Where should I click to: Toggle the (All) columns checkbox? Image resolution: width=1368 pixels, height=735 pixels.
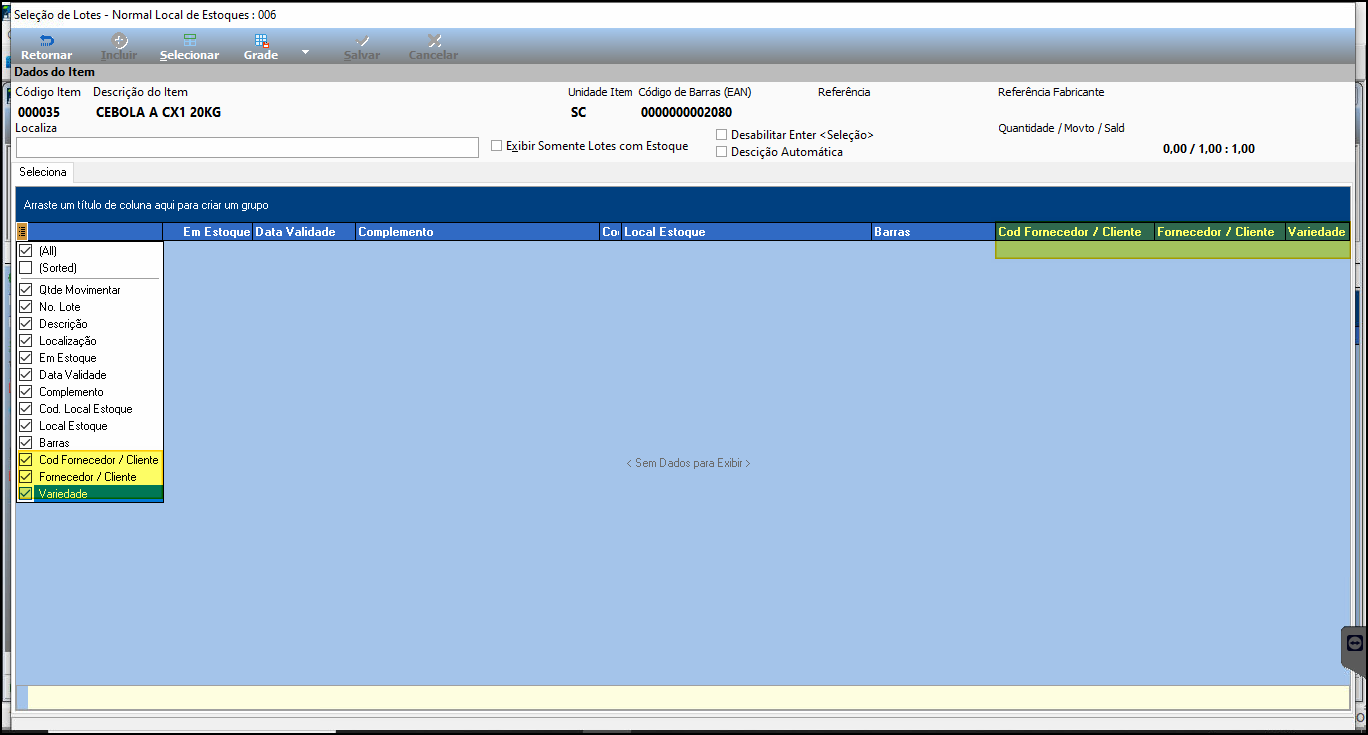pos(26,251)
